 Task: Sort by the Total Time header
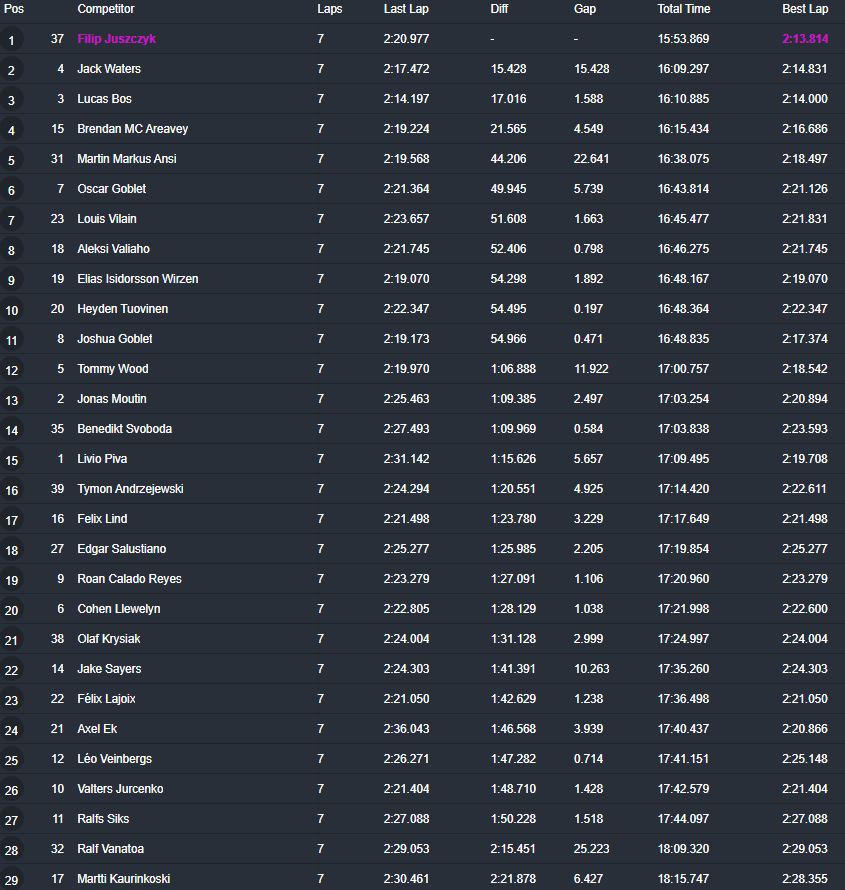click(683, 9)
